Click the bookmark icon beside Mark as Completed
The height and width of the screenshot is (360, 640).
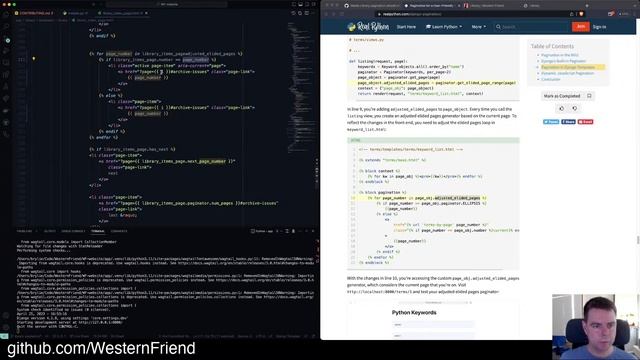pyautogui.click(x=589, y=96)
